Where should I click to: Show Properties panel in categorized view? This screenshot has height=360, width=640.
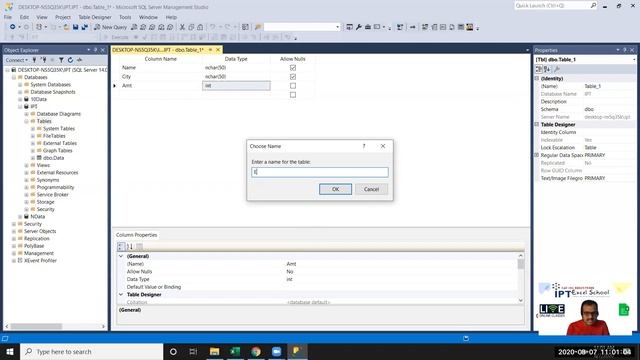539,69
